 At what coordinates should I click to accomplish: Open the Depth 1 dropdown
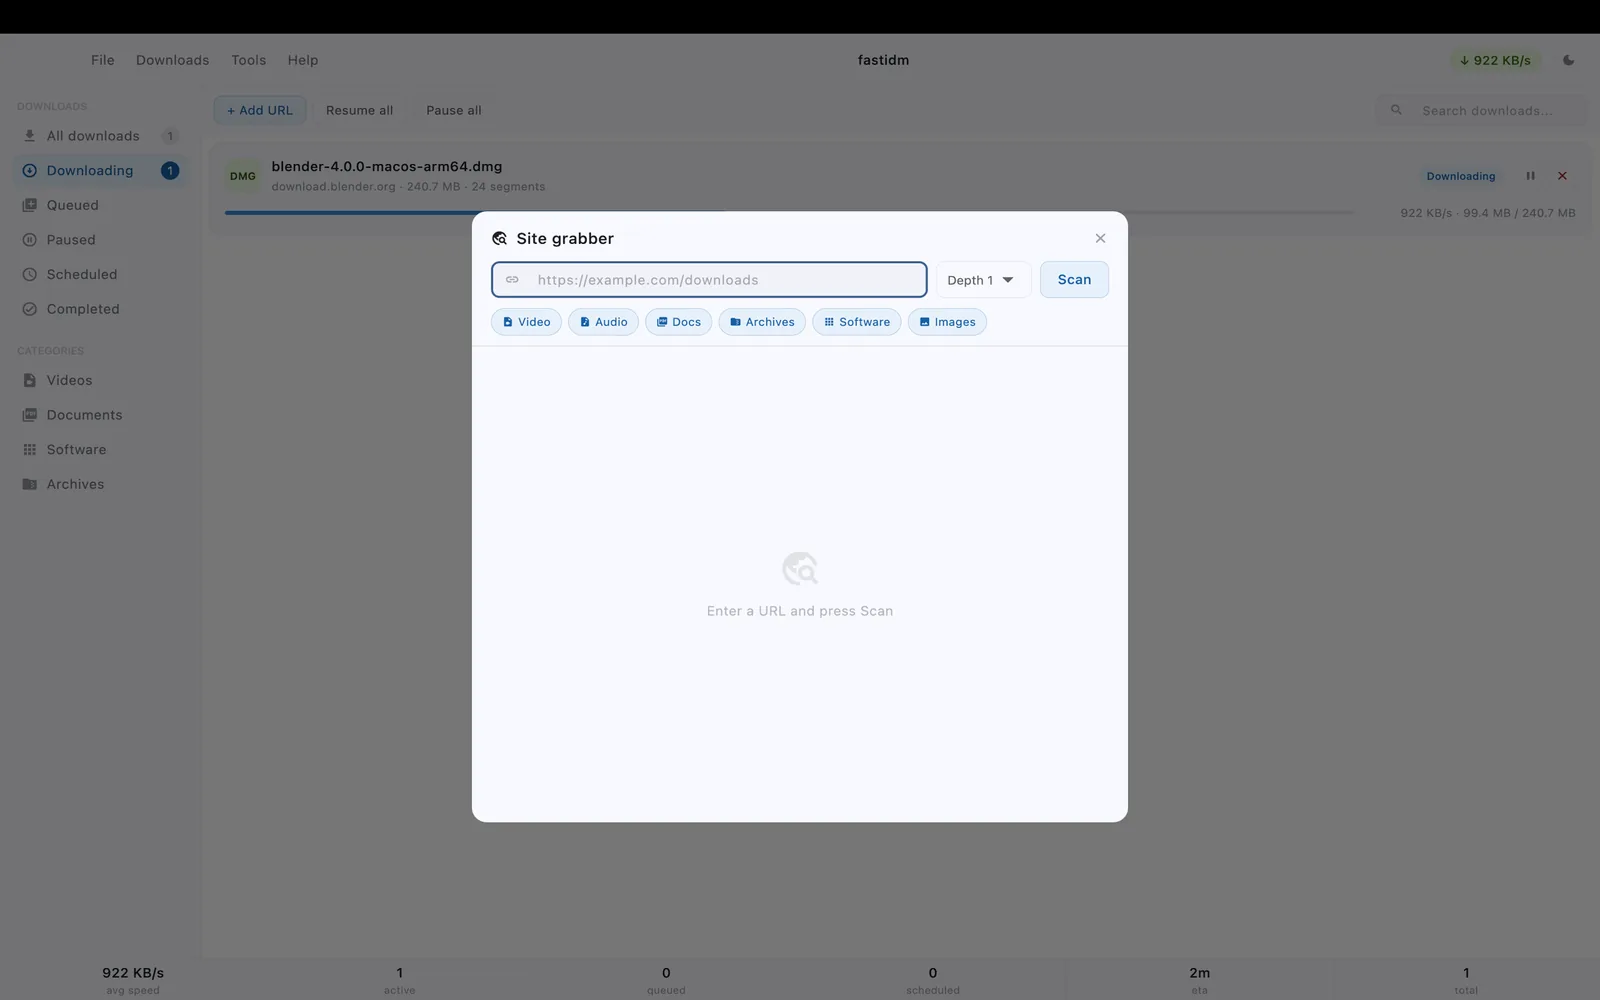pos(982,280)
